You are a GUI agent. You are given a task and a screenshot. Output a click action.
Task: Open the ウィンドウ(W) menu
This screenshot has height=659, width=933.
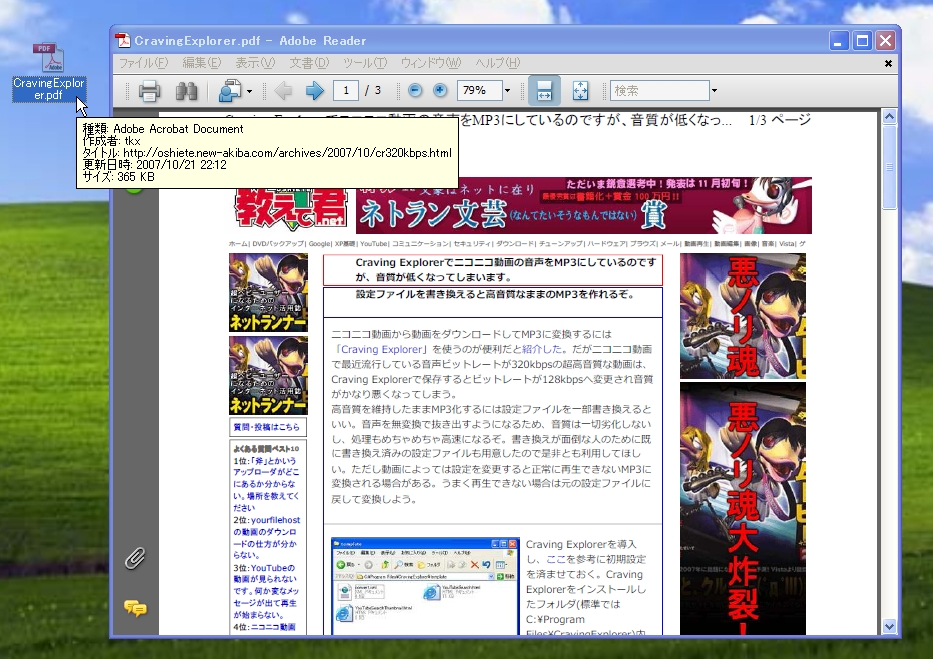tap(431, 62)
